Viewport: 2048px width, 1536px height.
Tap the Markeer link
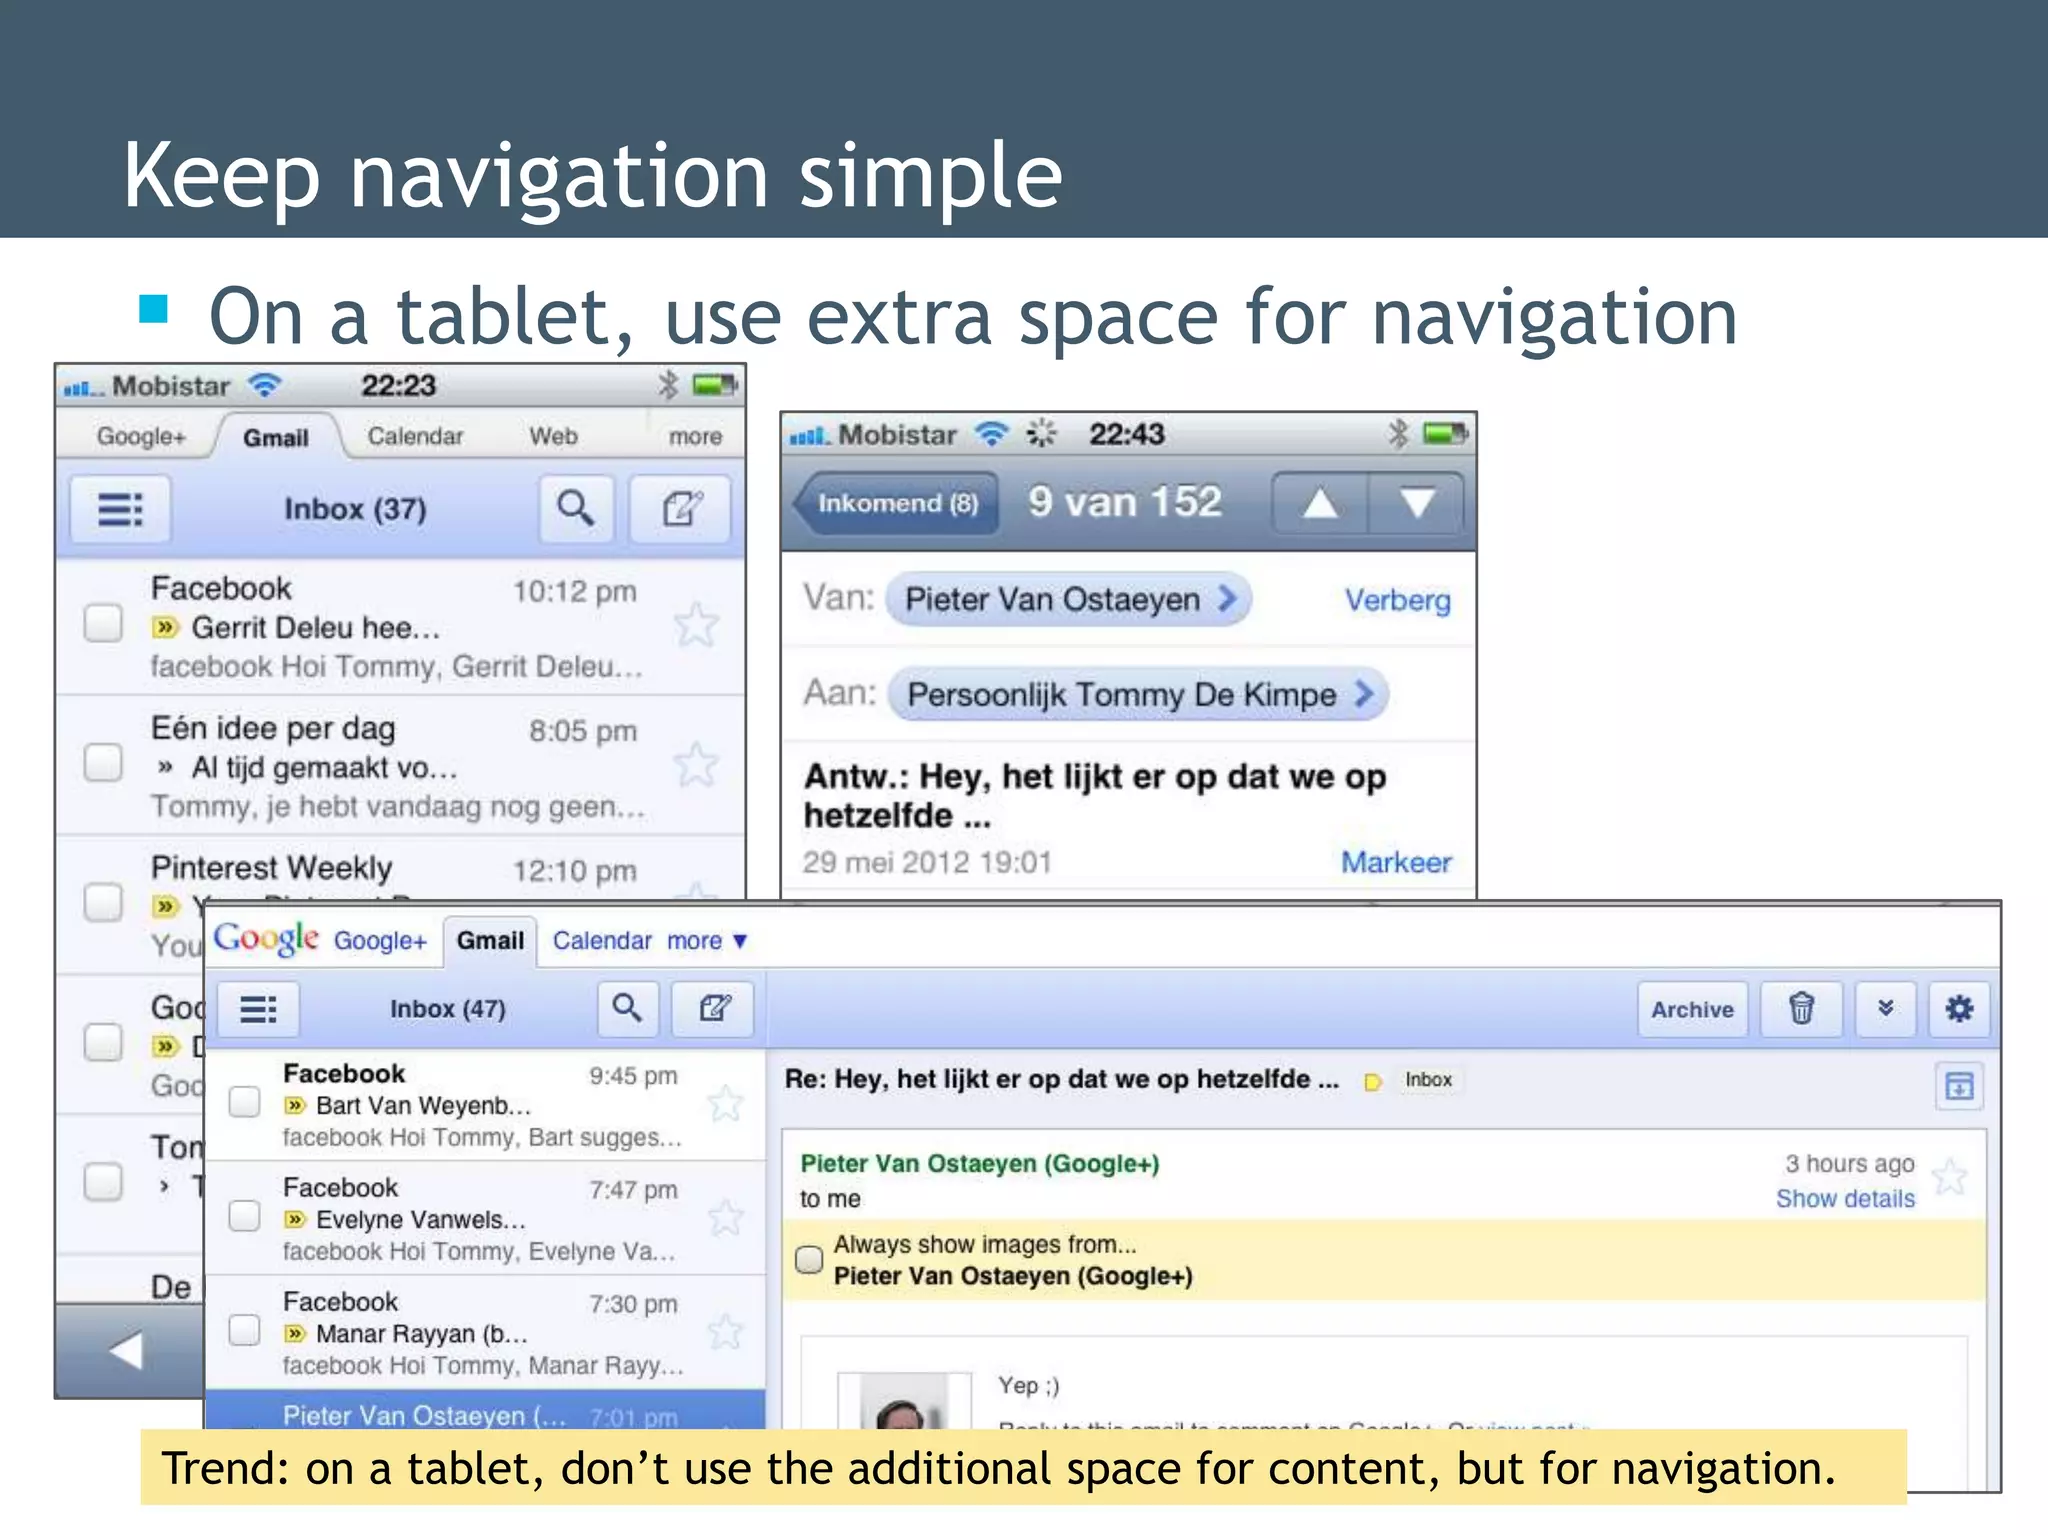pos(1396,862)
